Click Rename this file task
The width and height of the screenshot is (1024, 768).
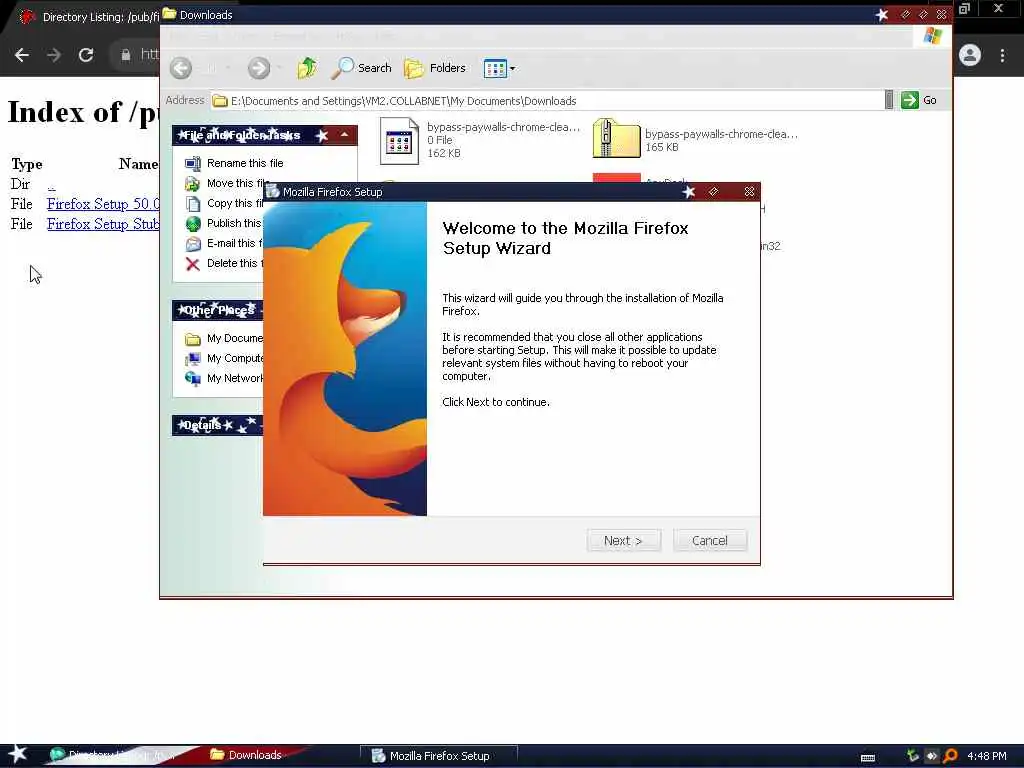(245, 163)
